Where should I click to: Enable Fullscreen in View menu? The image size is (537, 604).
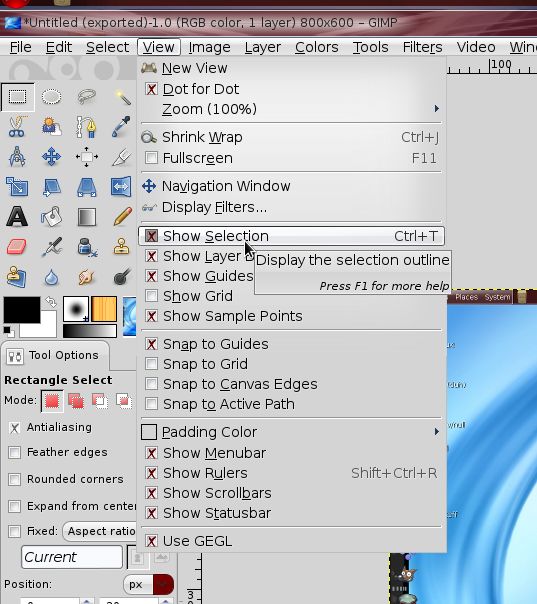point(292,158)
